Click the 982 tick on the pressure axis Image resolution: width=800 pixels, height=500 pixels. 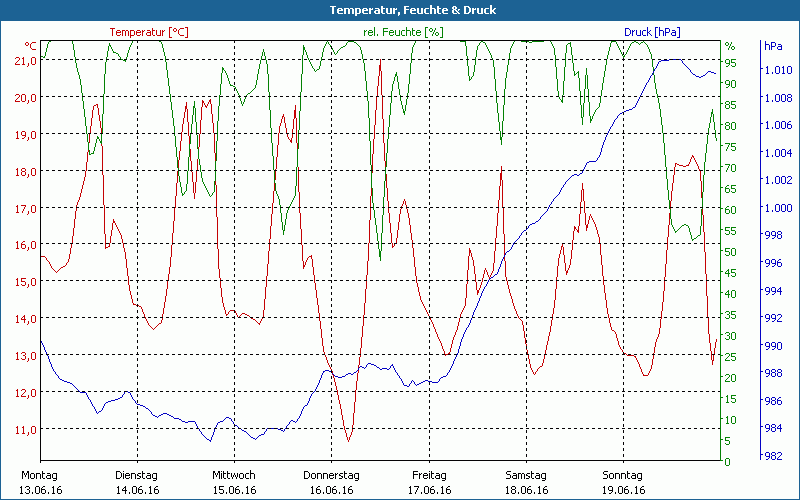pos(774,456)
